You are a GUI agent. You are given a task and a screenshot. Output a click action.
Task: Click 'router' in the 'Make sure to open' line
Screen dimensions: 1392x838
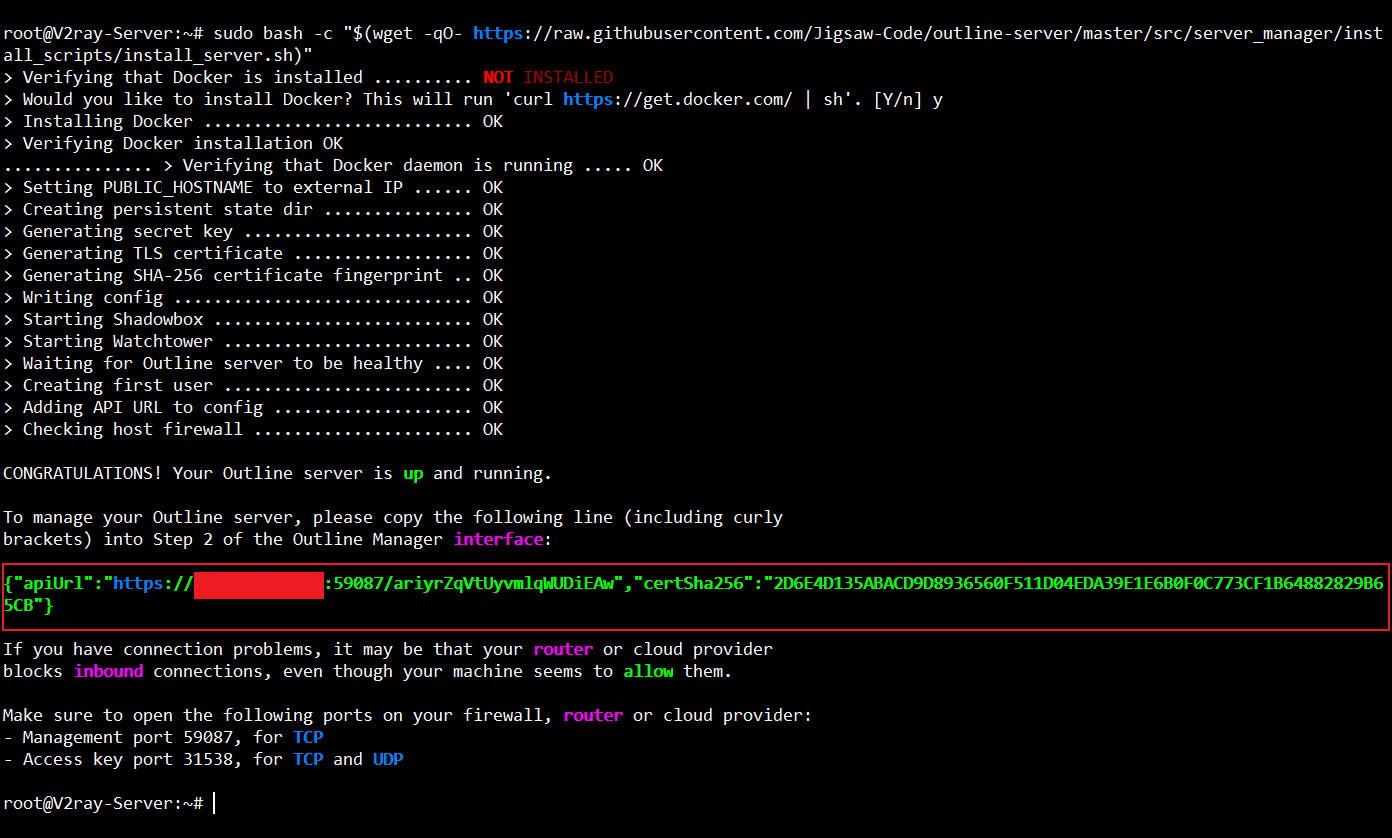593,715
